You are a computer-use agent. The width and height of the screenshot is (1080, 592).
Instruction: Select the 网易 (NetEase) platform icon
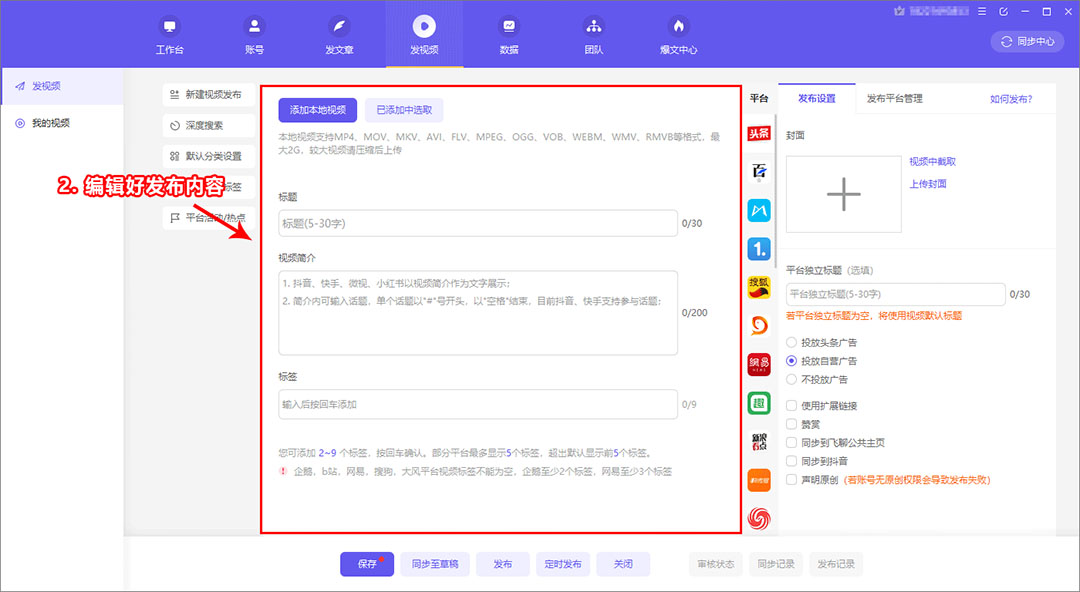pos(759,364)
